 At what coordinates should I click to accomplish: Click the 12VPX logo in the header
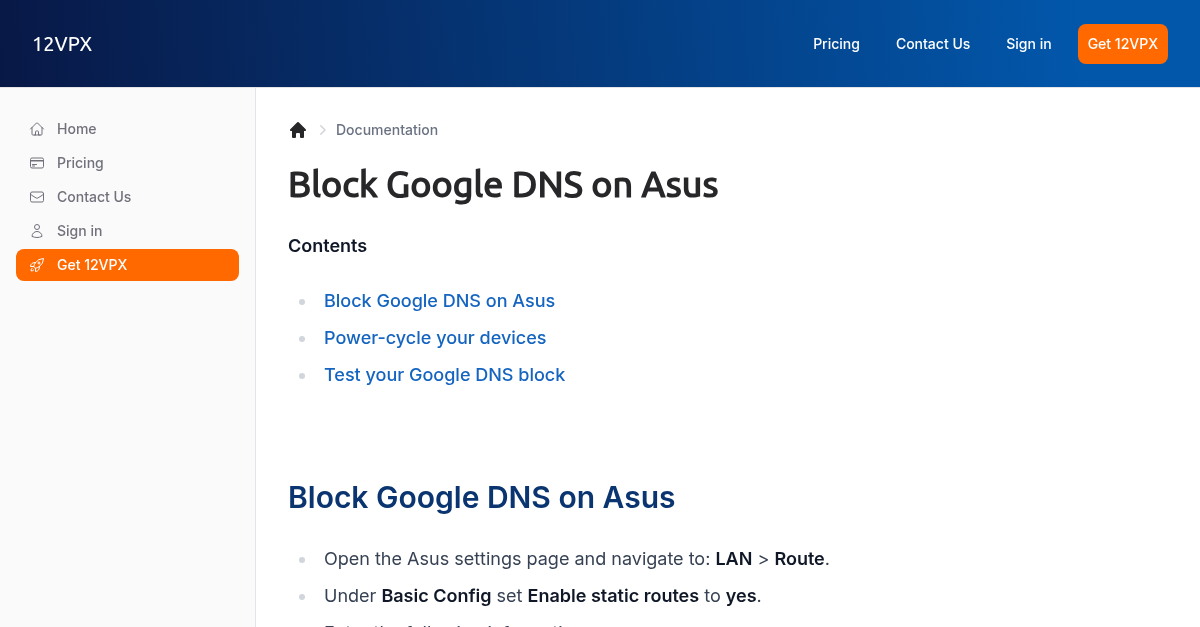62,44
